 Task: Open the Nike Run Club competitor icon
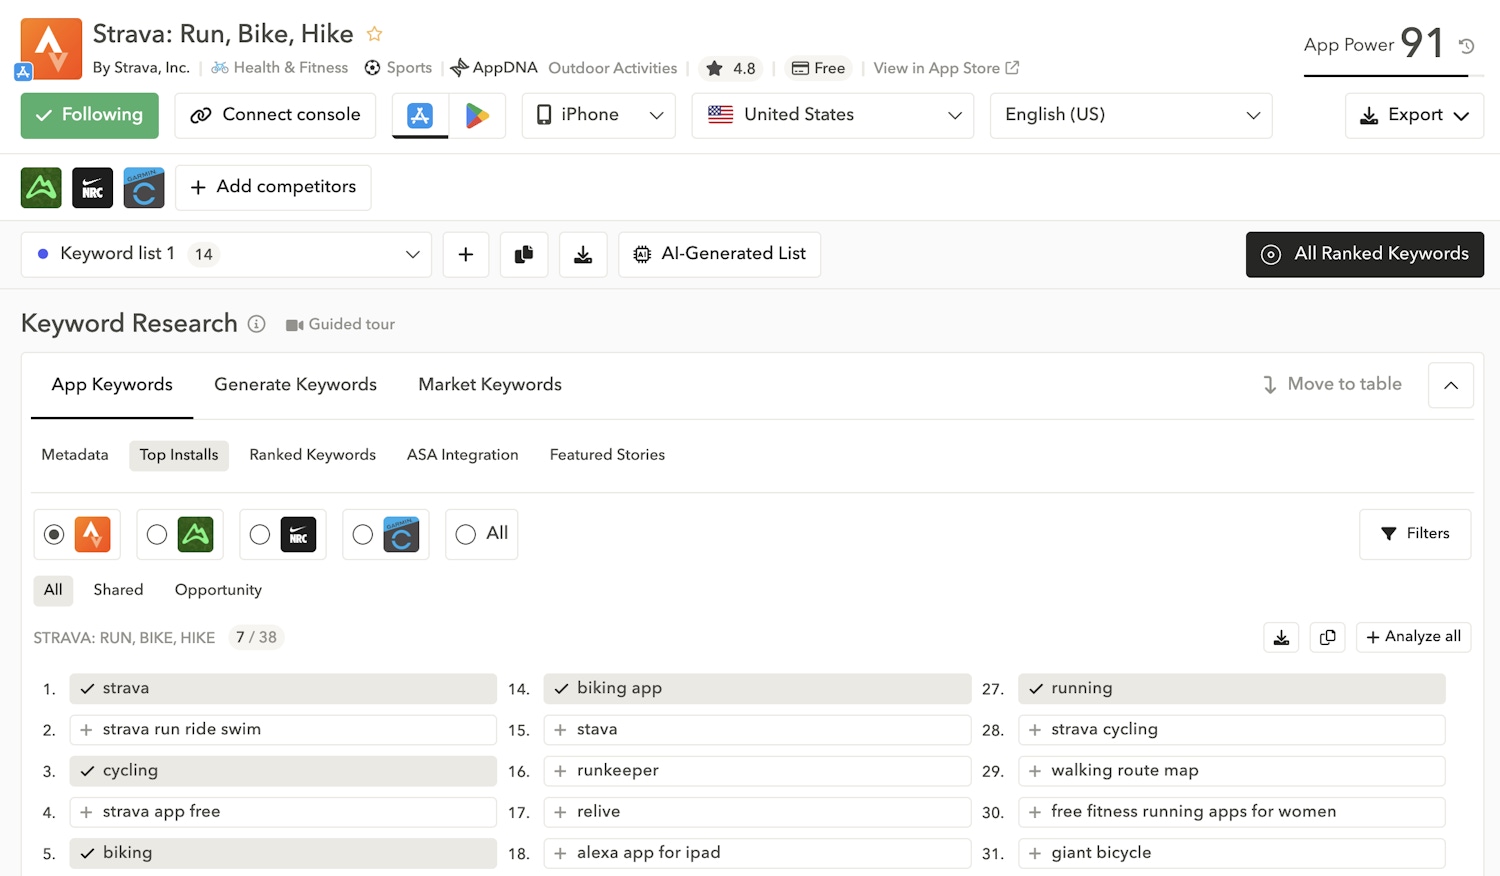(92, 188)
